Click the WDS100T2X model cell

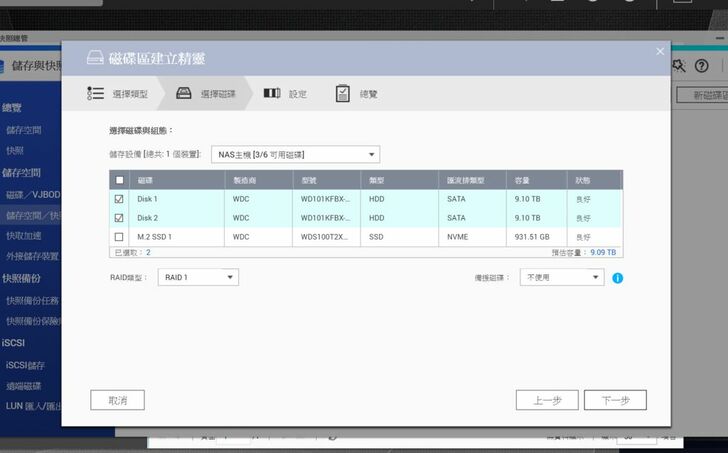click(324, 237)
